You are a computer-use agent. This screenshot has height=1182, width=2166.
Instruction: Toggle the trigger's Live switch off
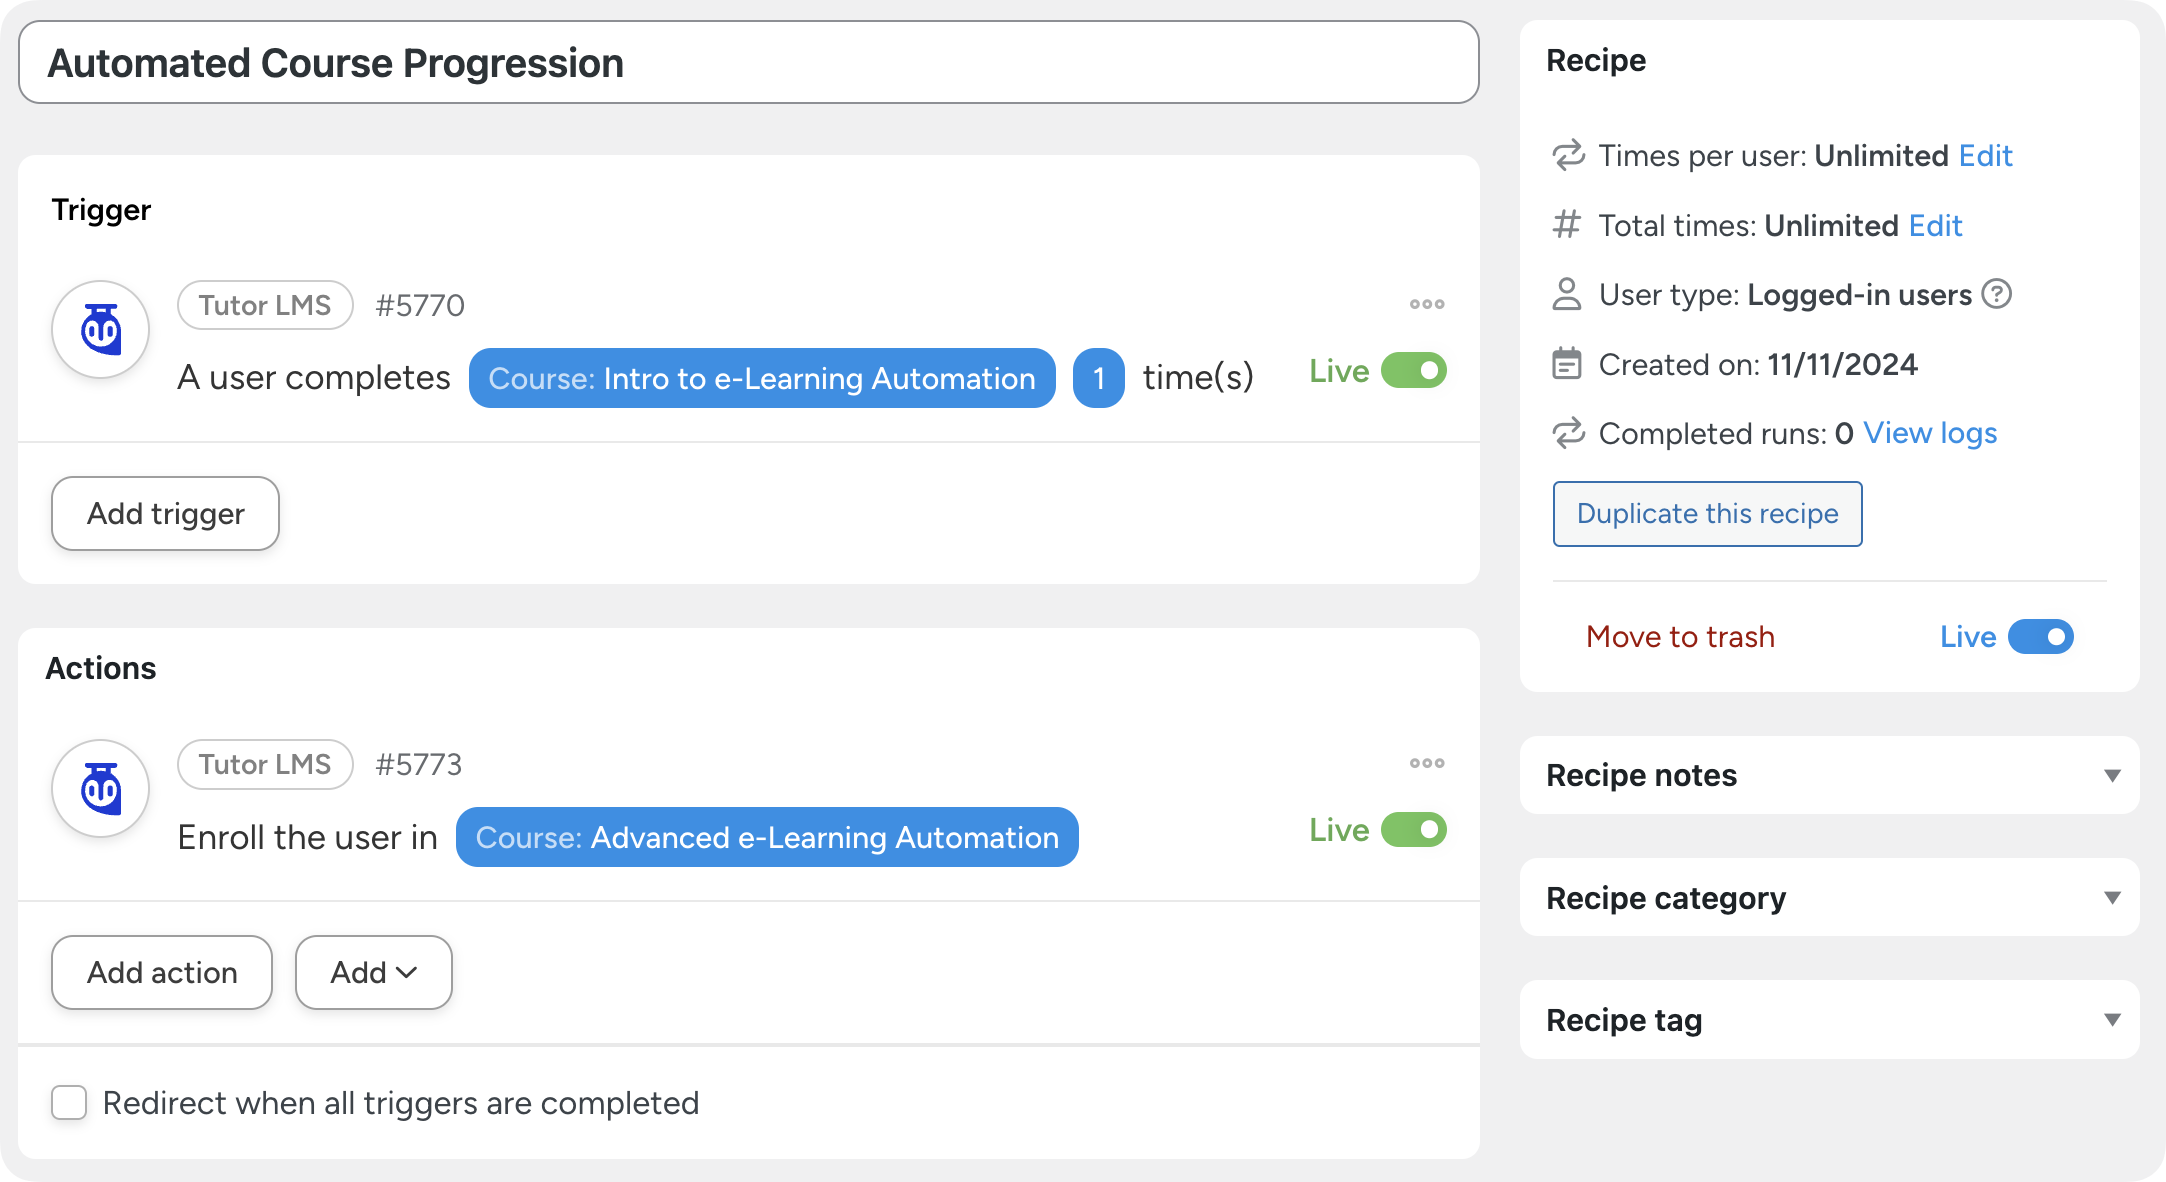coord(1413,371)
